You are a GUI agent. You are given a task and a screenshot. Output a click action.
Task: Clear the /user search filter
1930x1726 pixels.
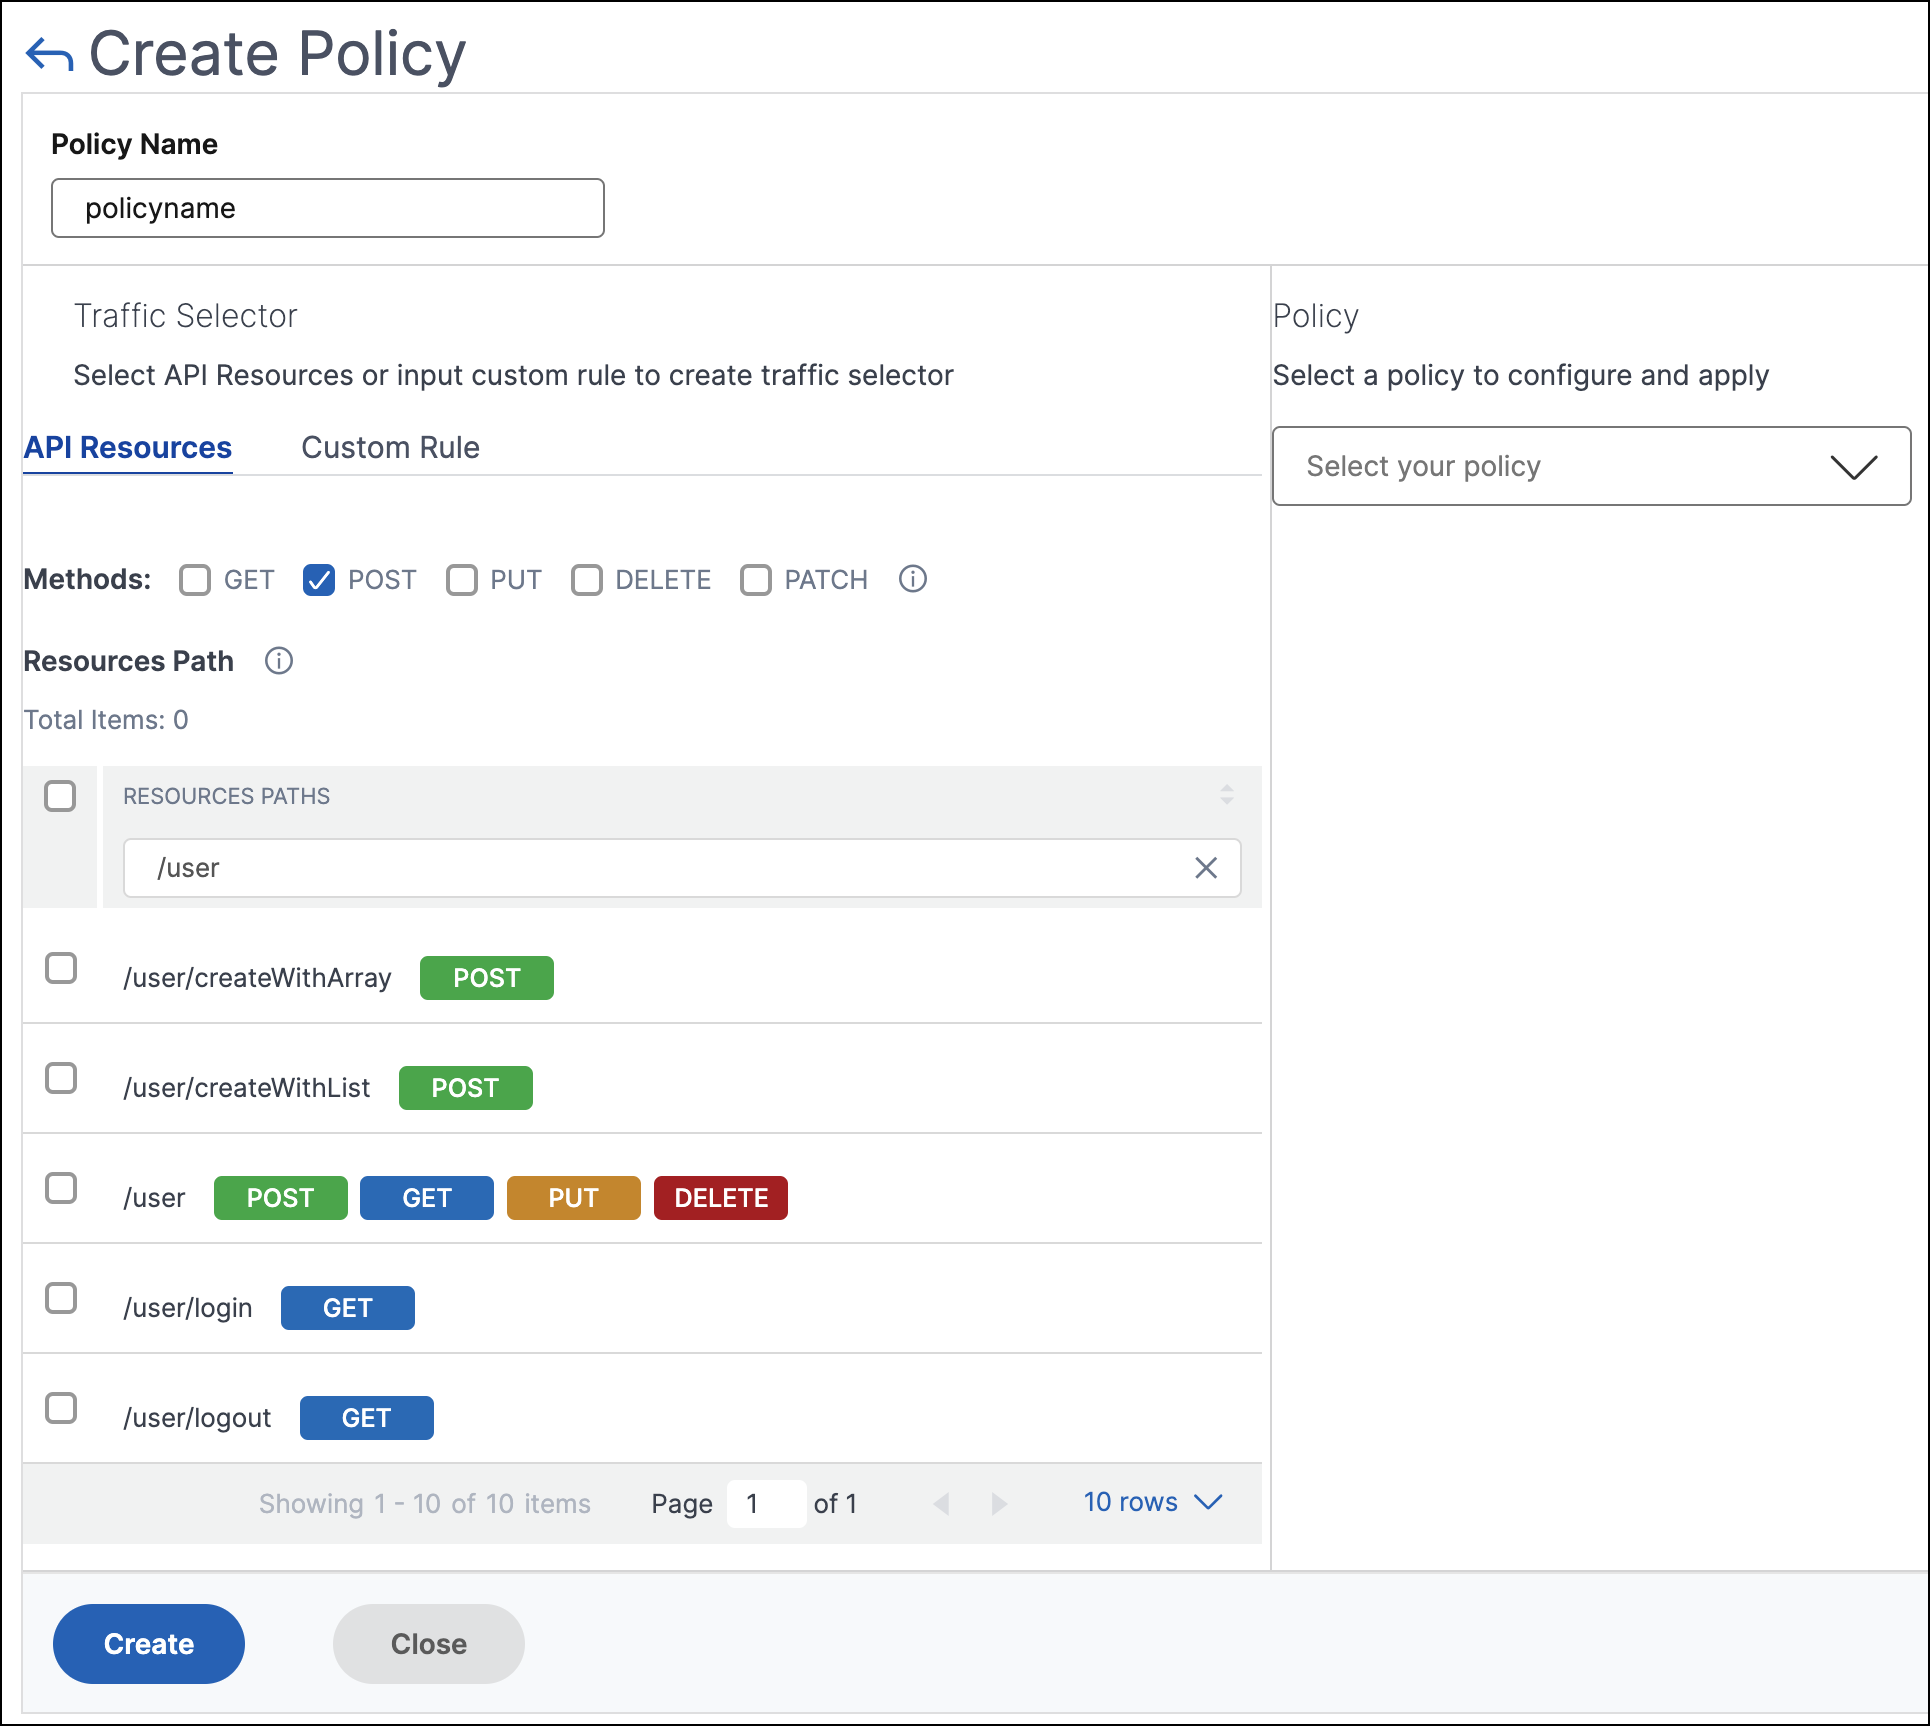pos(1206,868)
